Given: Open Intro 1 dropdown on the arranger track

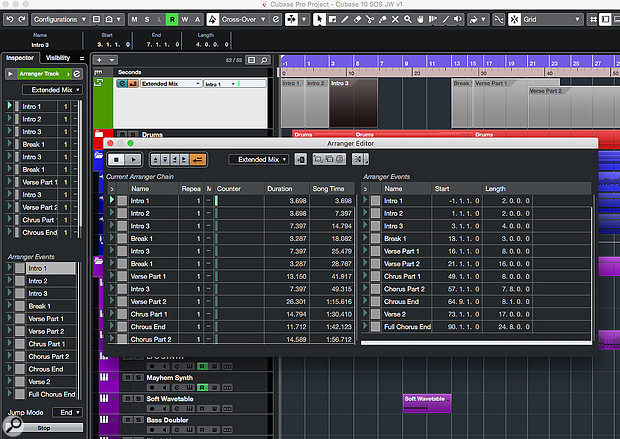Looking at the screenshot, I should (220, 84).
